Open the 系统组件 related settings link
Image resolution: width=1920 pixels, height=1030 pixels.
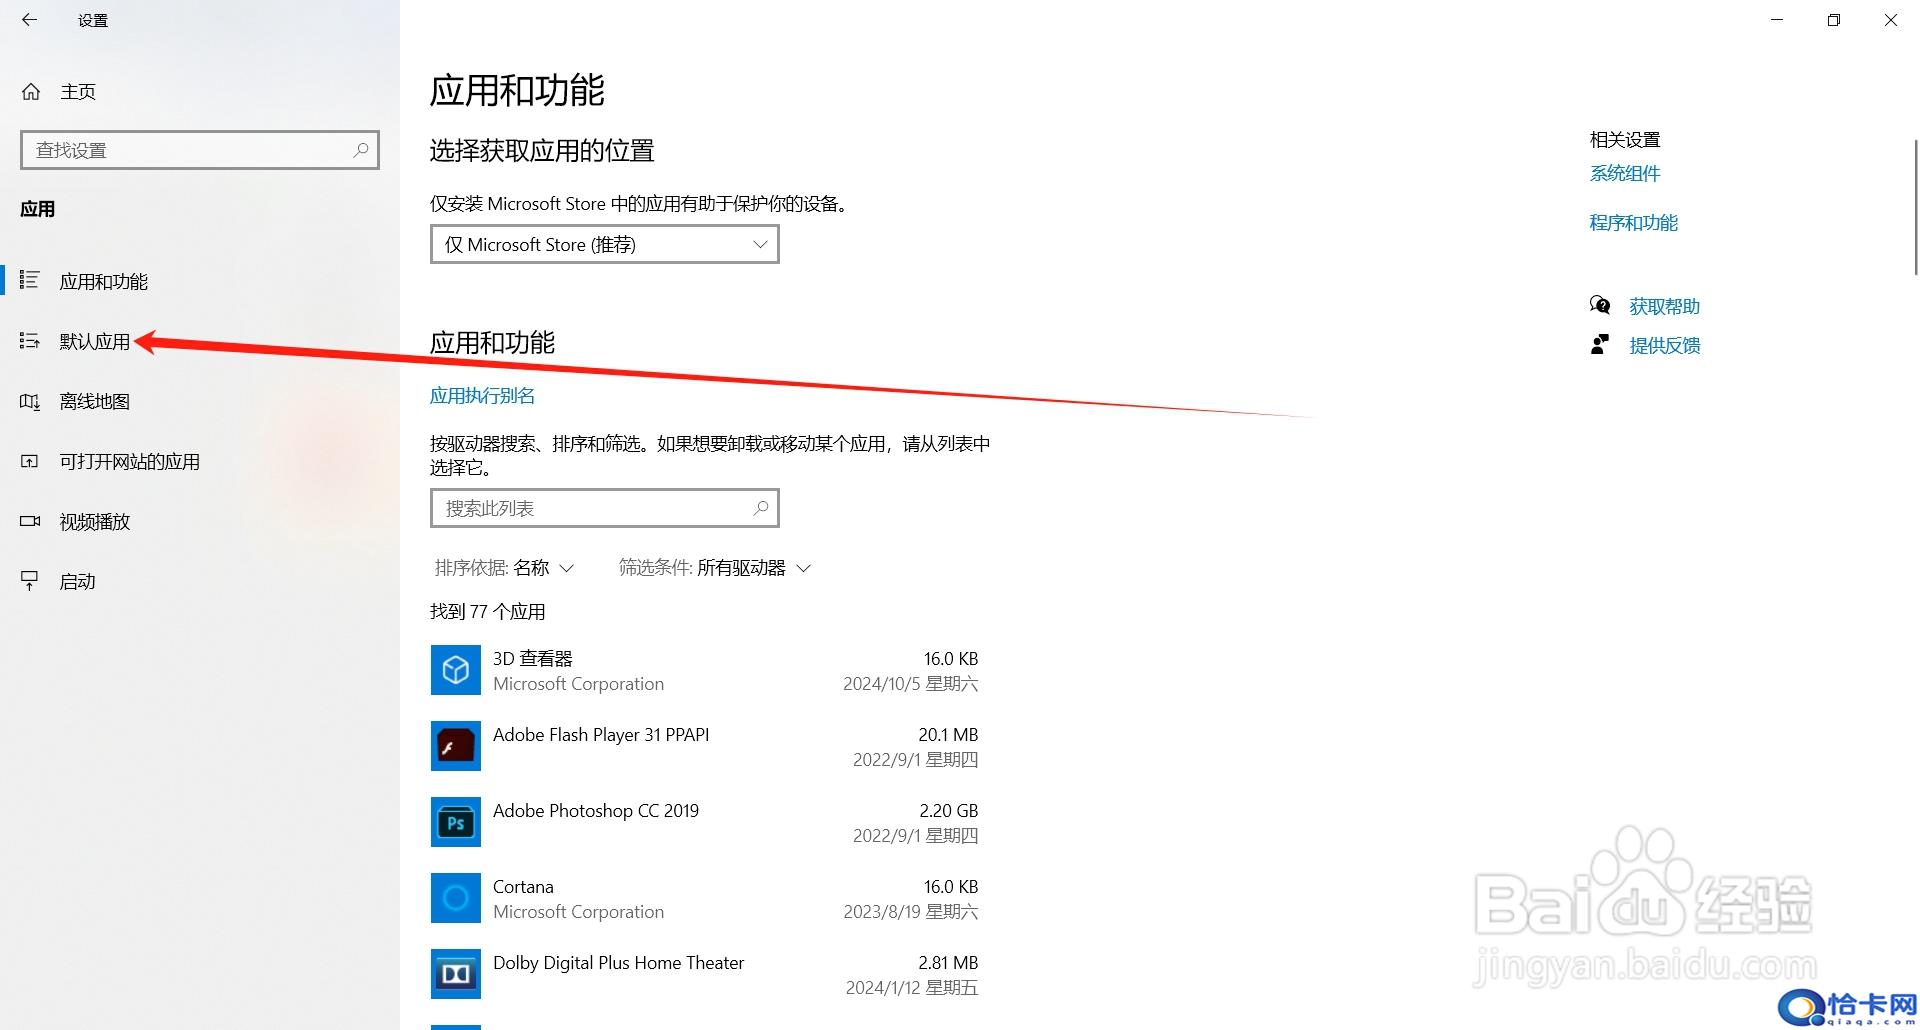[x=1625, y=174]
